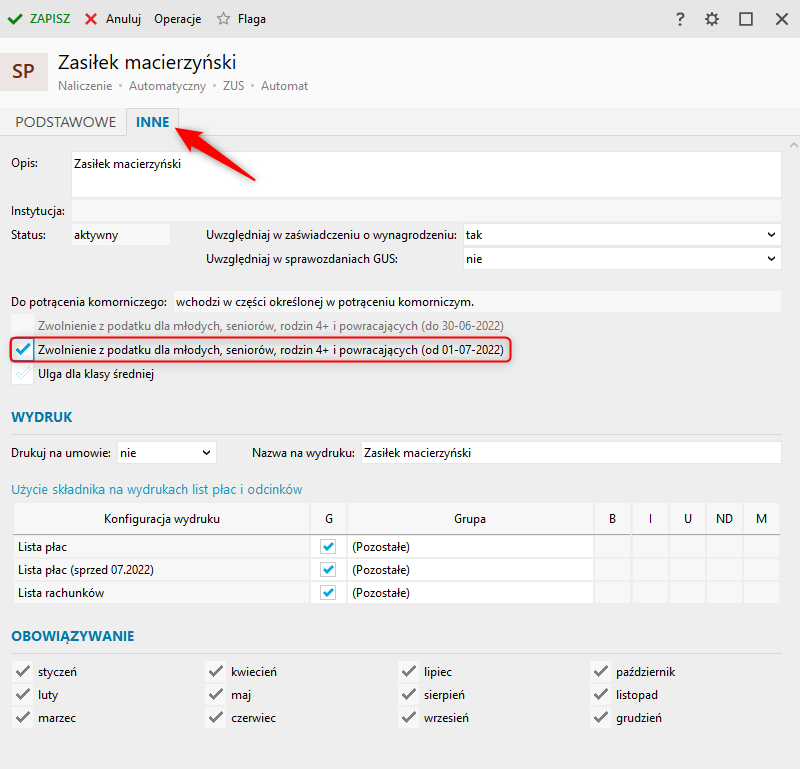Open Użycie składnika na wydrukach link
800x769 pixels.
[x=157, y=490]
